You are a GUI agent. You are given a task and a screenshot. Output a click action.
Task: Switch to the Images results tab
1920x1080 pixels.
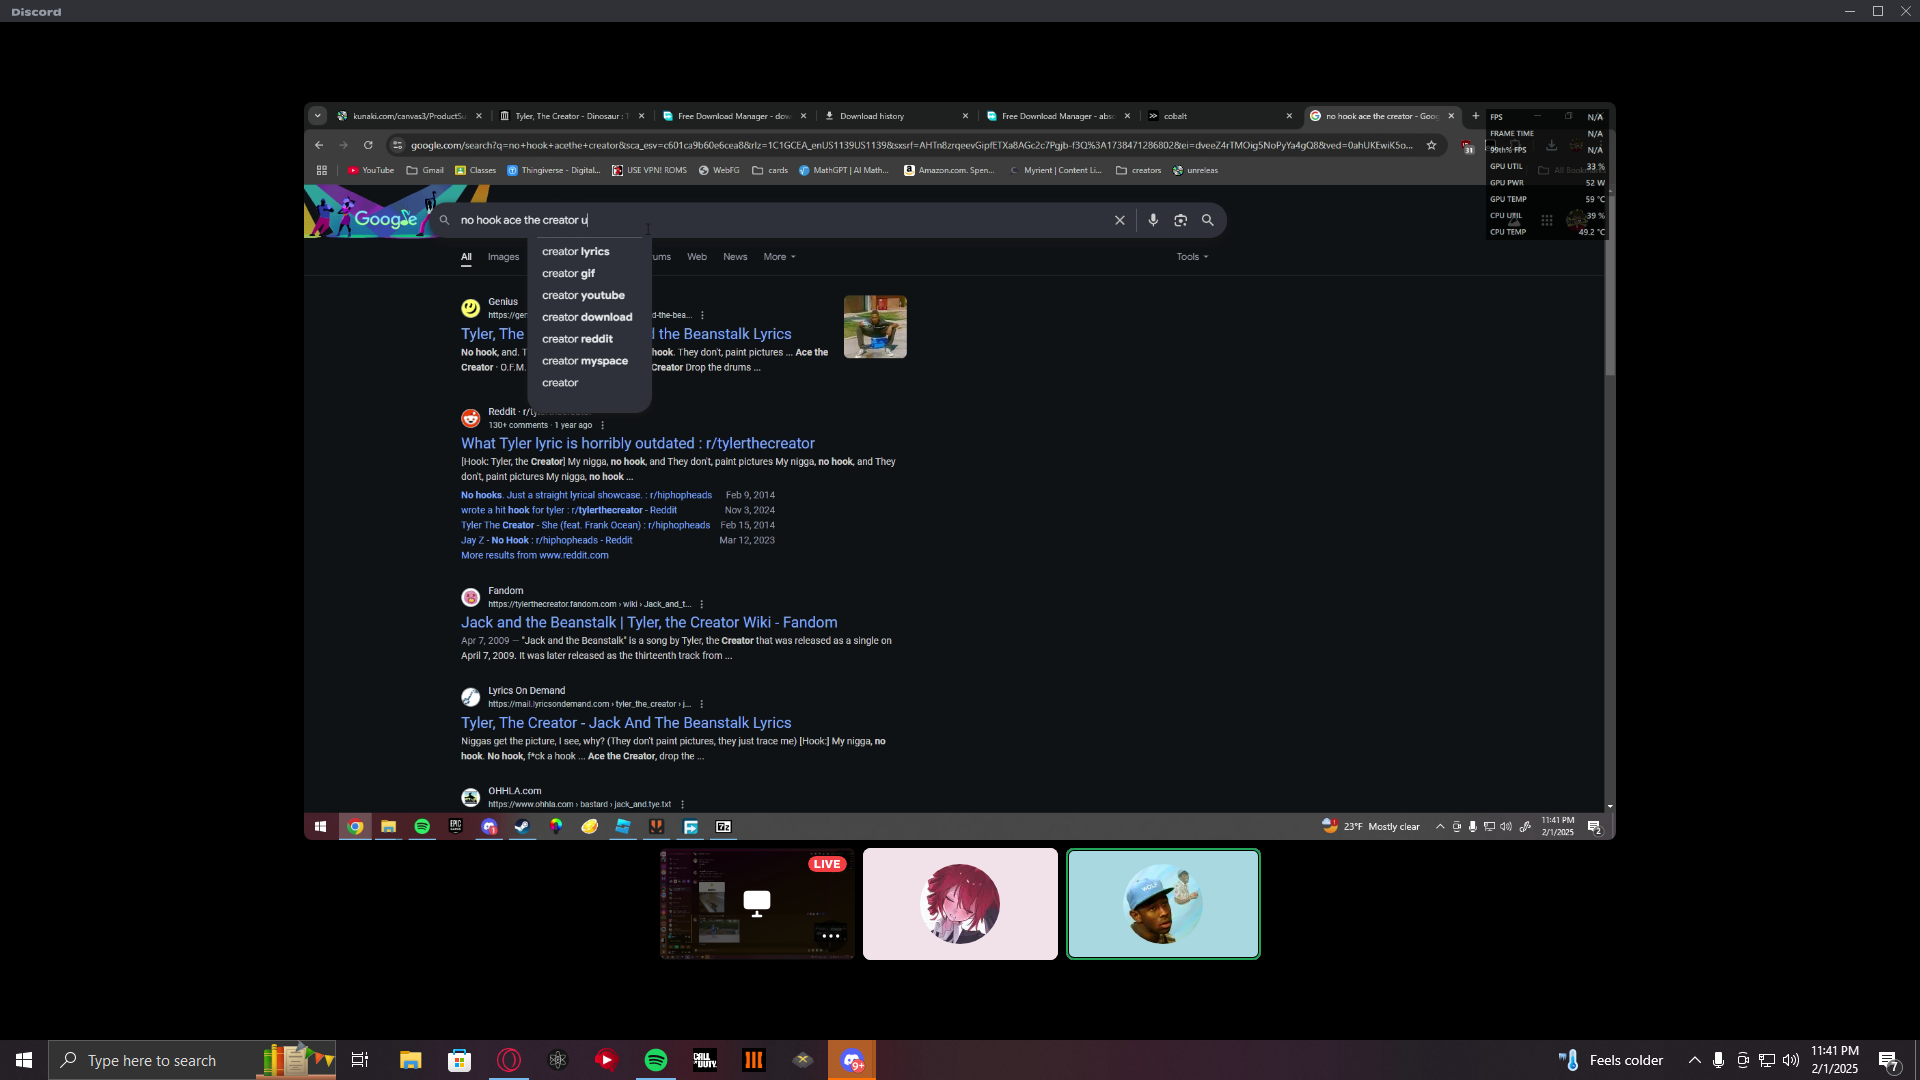pyautogui.click(x=503, y=257)
